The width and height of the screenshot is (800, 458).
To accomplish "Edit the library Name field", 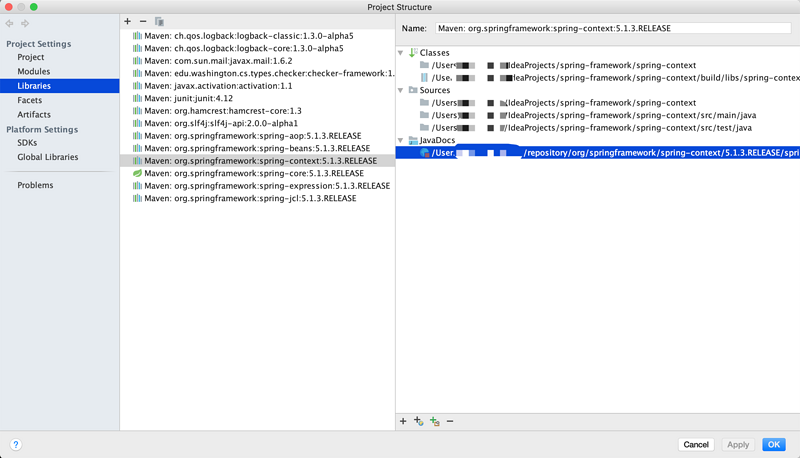I will coord(613,29).
